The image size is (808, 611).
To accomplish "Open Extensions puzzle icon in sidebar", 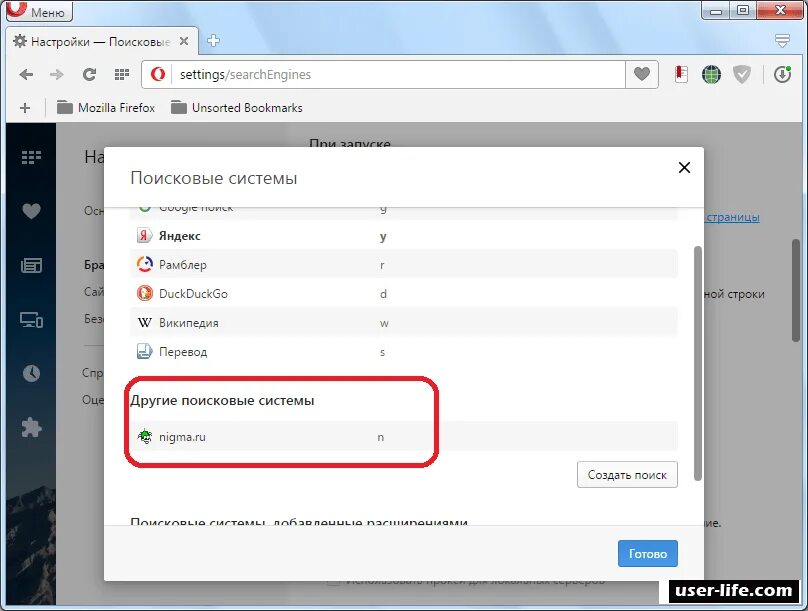I will coord(31,427).
